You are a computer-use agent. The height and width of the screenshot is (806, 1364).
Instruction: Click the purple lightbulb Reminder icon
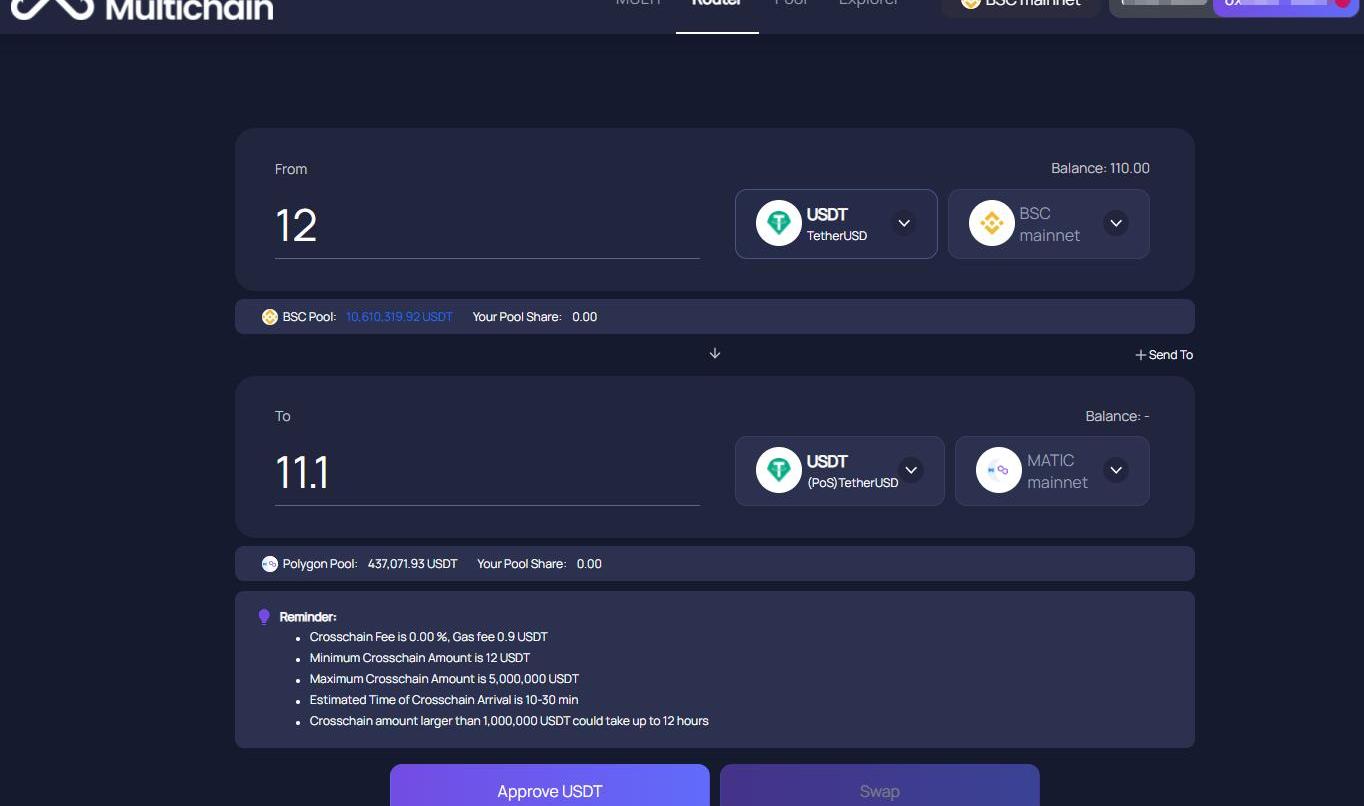click(x=264, y=617)
